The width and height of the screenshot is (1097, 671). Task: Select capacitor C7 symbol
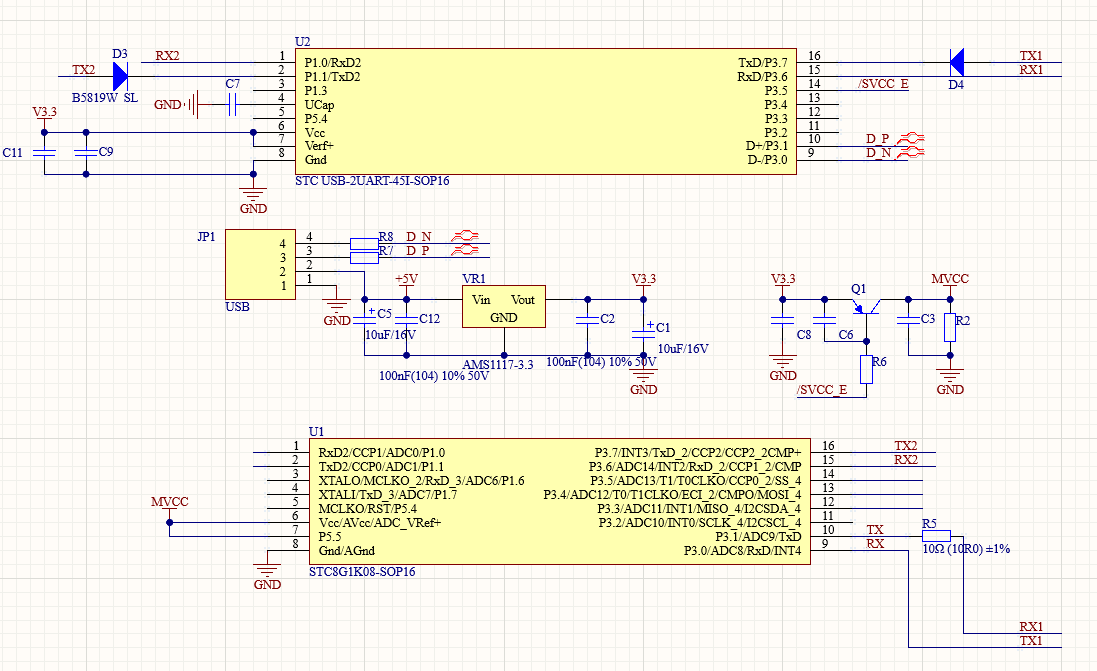point(233,105)
